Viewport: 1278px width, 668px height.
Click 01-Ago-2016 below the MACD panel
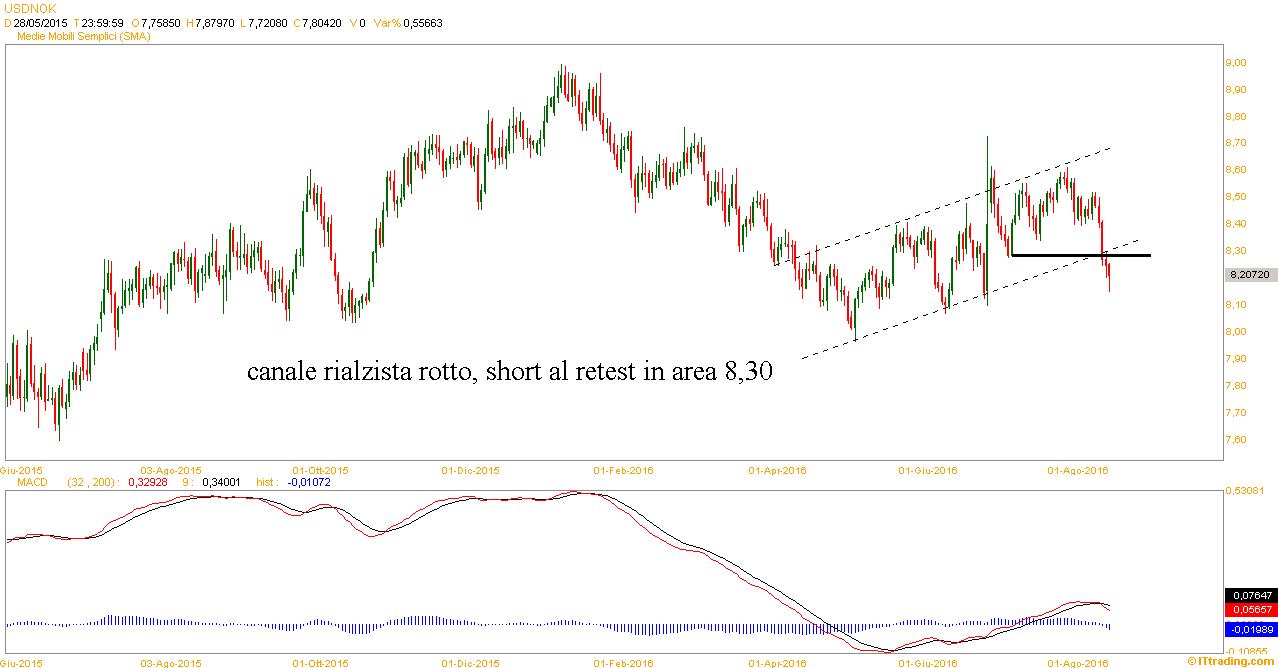(x=1078, y=662)
